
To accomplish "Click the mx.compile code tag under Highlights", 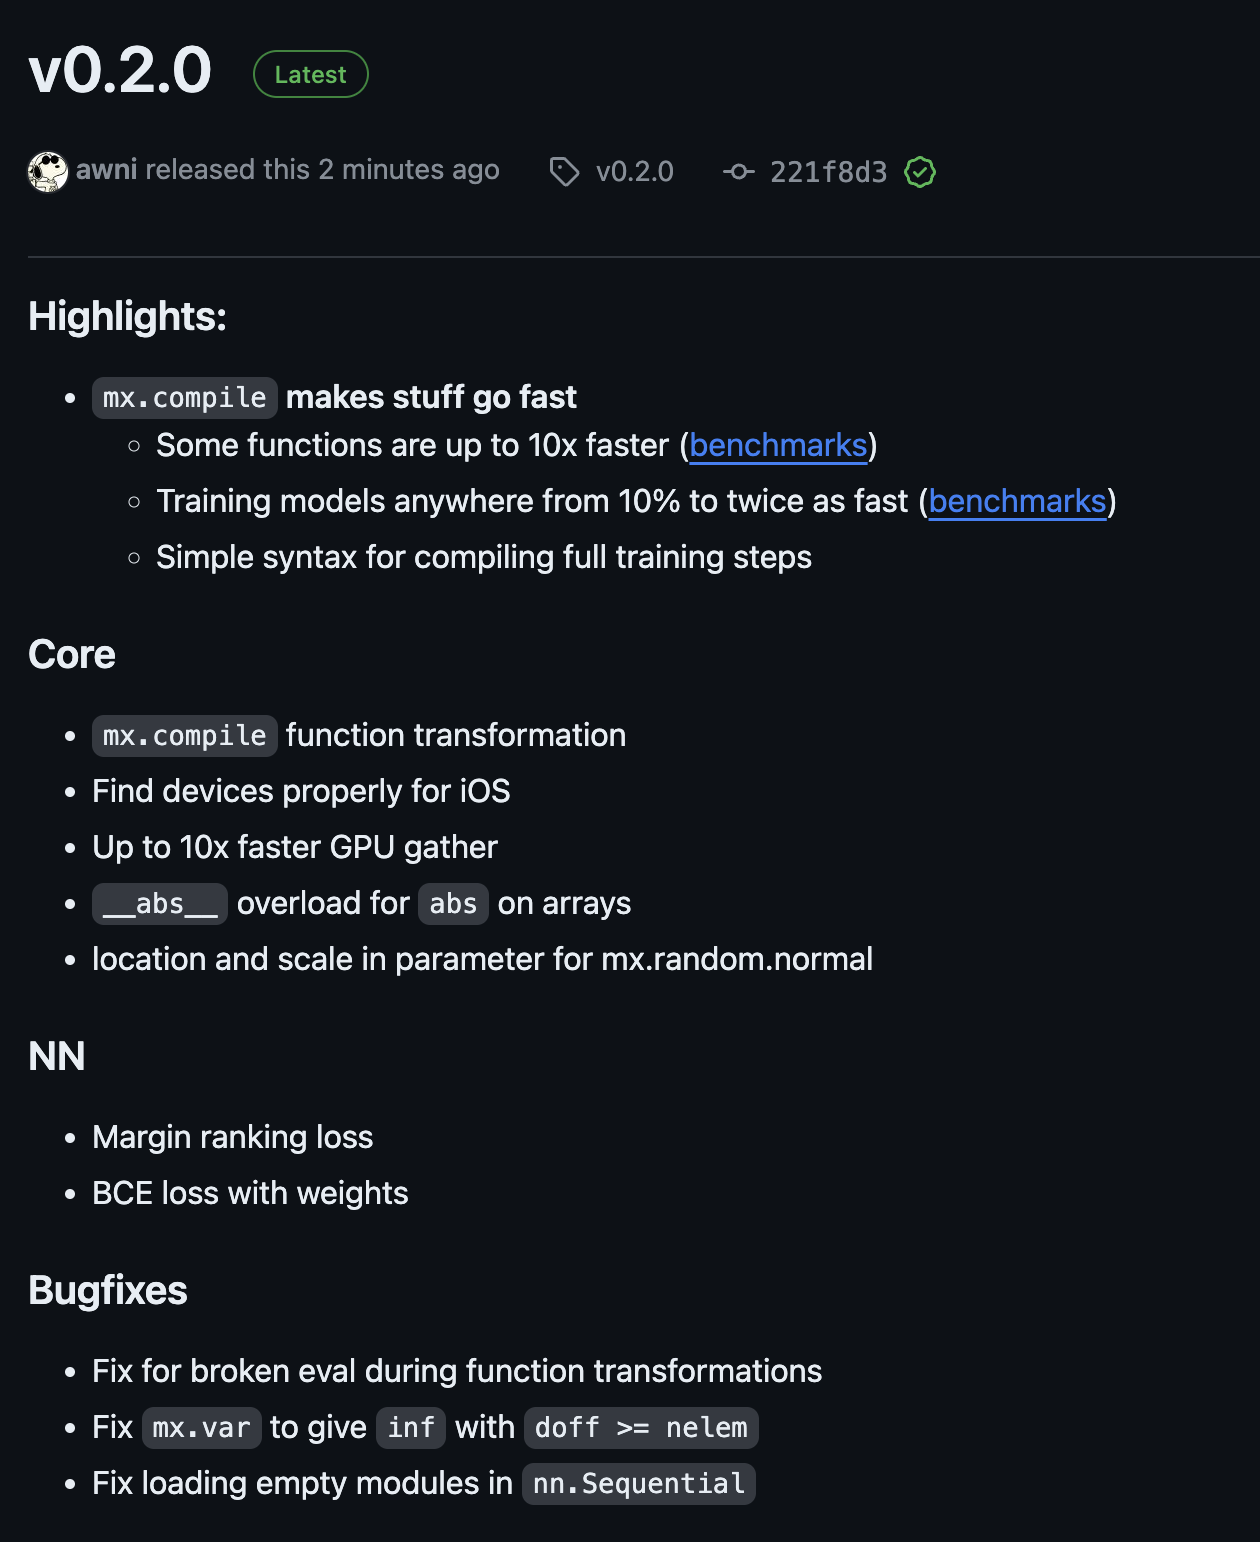I will [x=185, y=397].
